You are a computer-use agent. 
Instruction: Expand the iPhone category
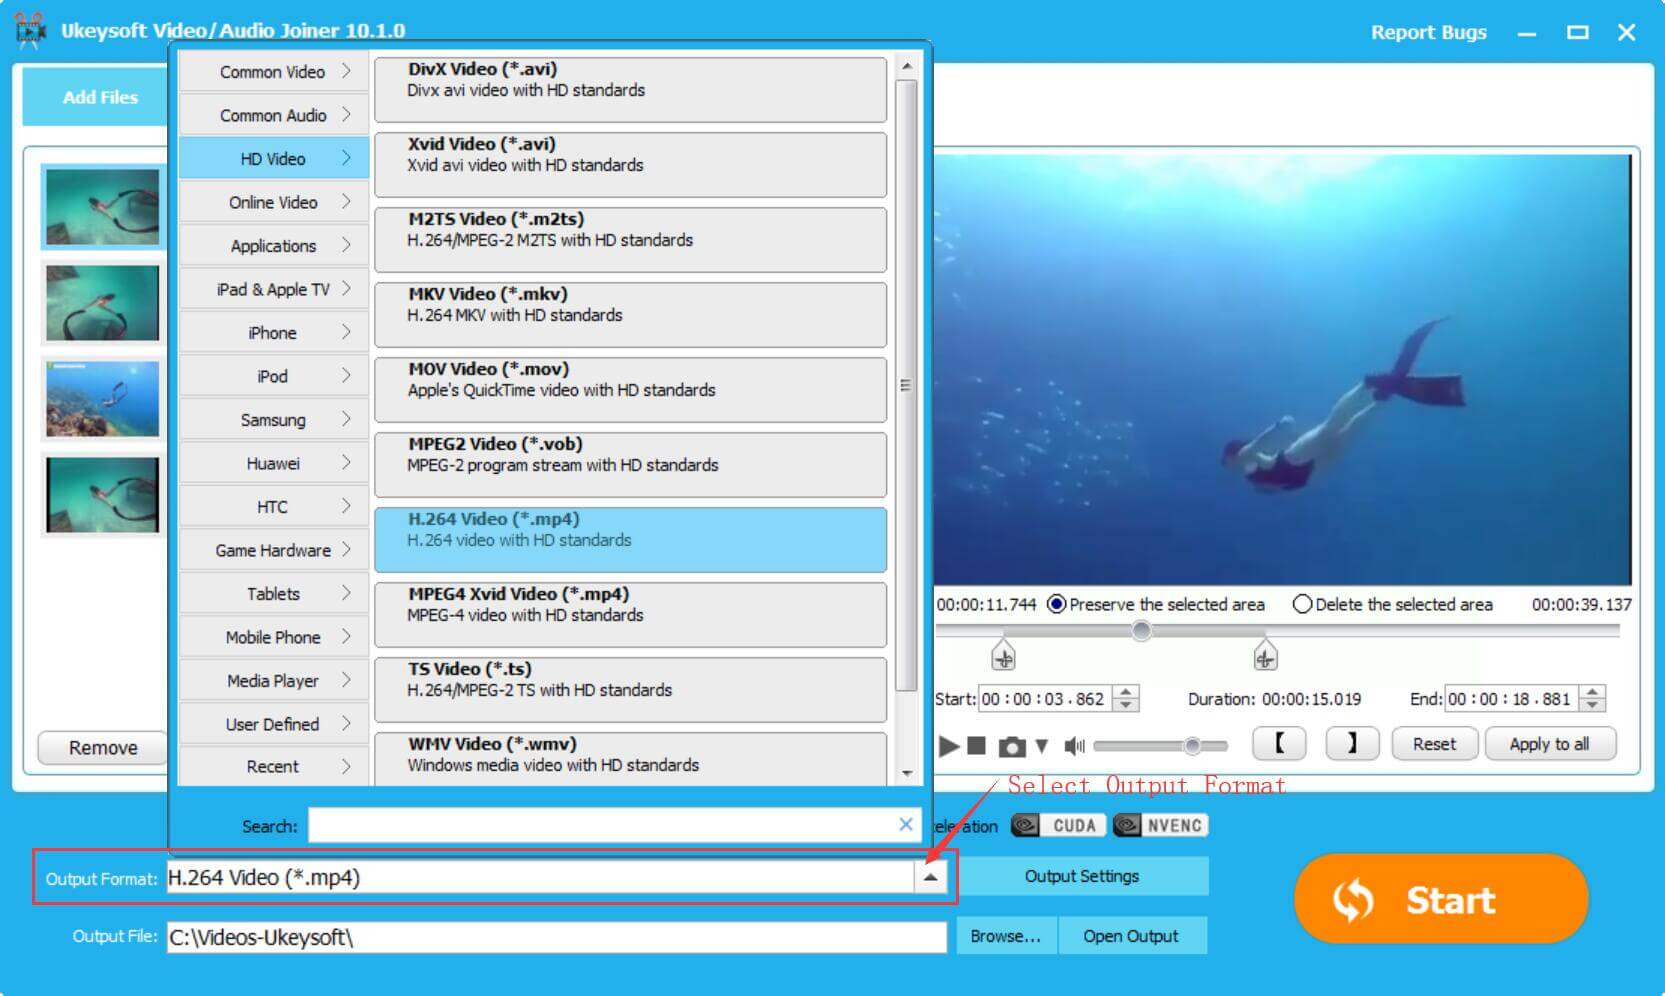(x=273, y=332)
